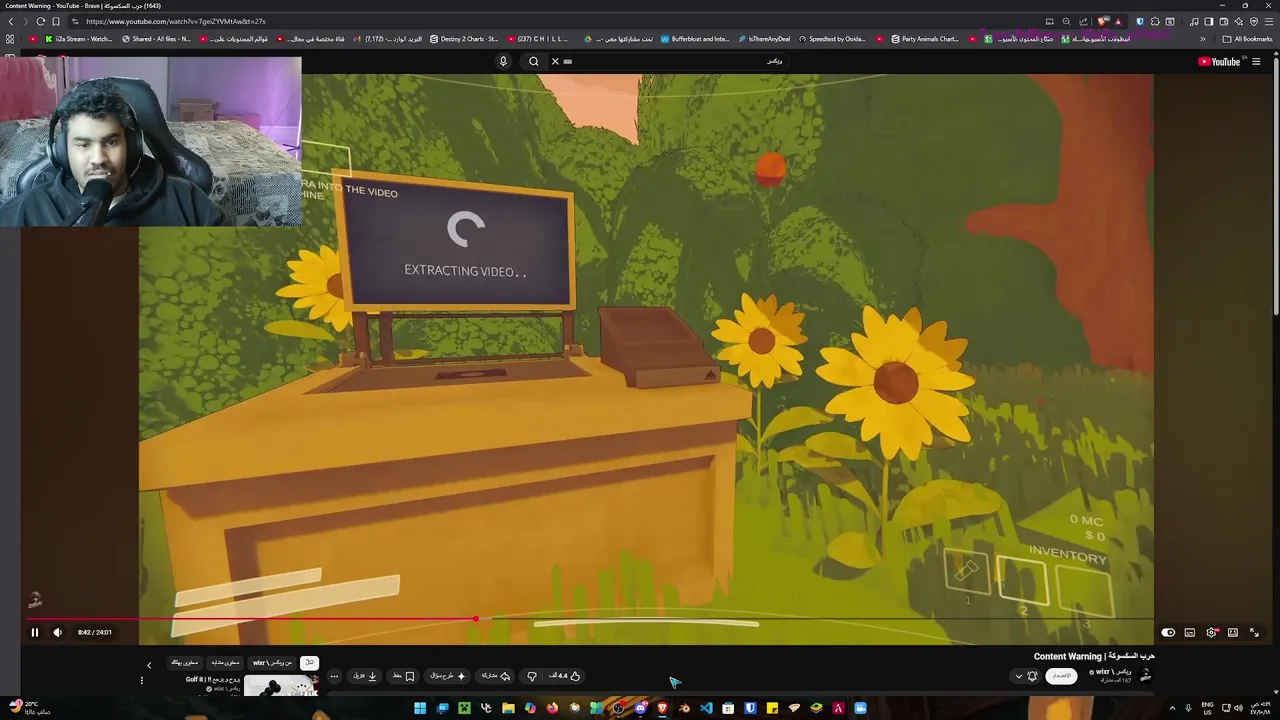This screenshot has width=1280, height=720.
Task: Click the sparkle Ask button
Action: (x=447, y=676)
